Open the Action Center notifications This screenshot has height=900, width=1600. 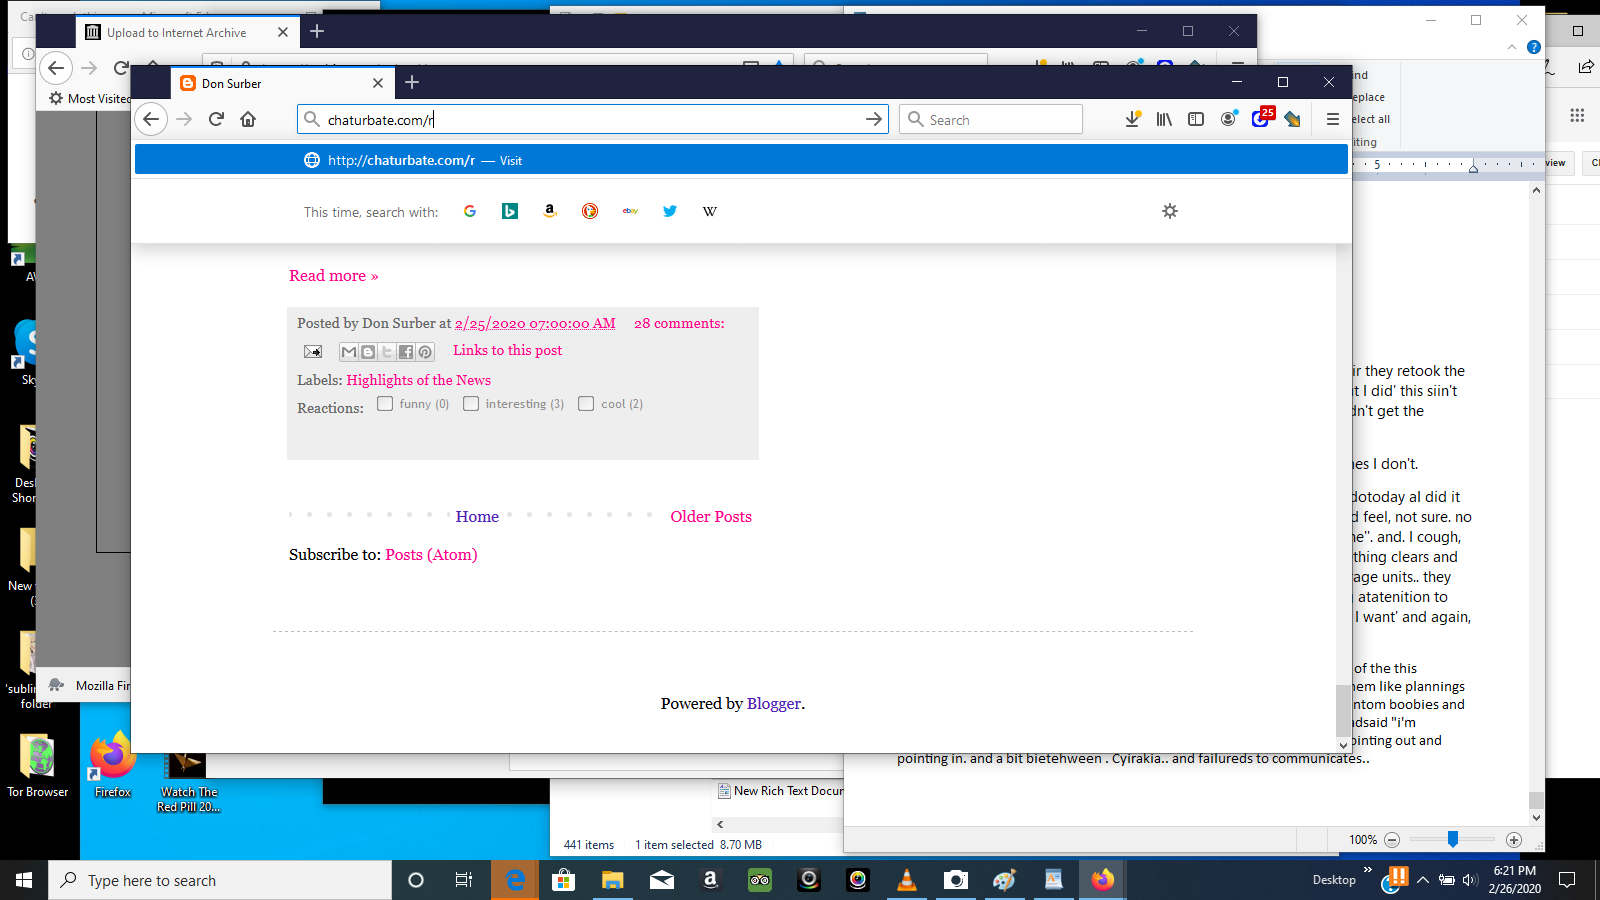(x=1567, y=880)
